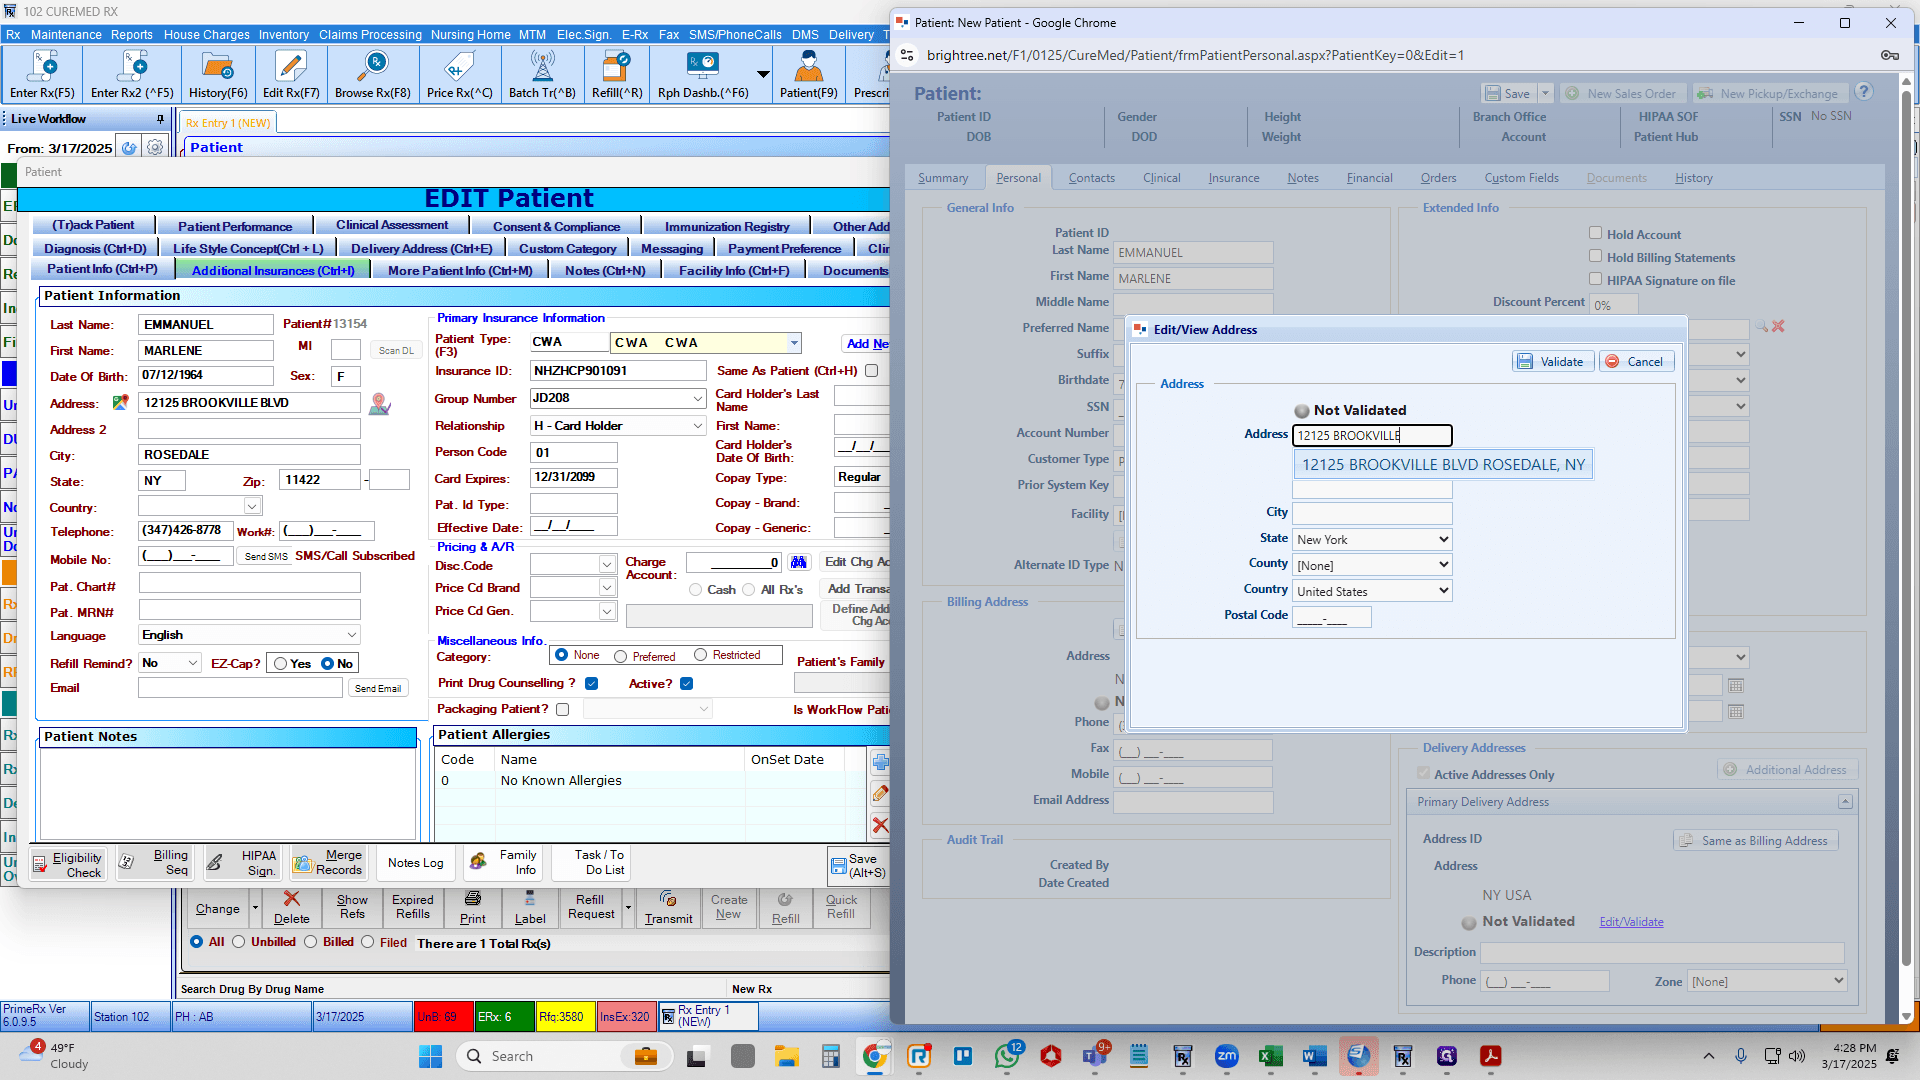Open the Patient Type CWA dropdown
1920x1080 pixels.
click(x=794, y=343)
